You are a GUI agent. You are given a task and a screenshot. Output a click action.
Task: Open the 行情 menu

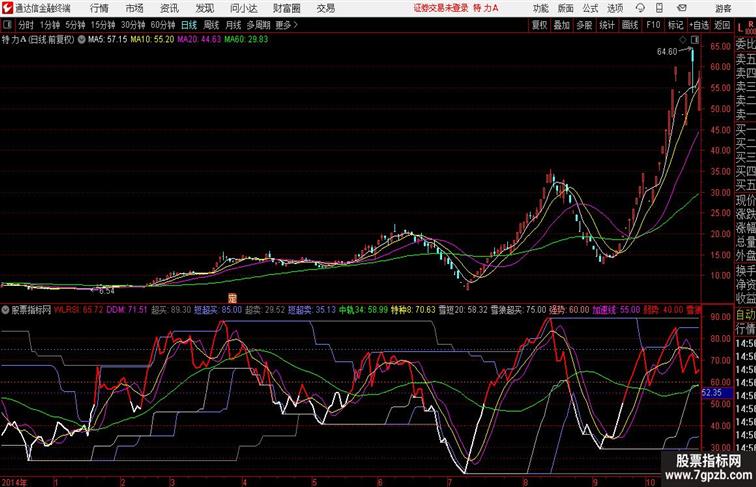[x=99, y=8]
